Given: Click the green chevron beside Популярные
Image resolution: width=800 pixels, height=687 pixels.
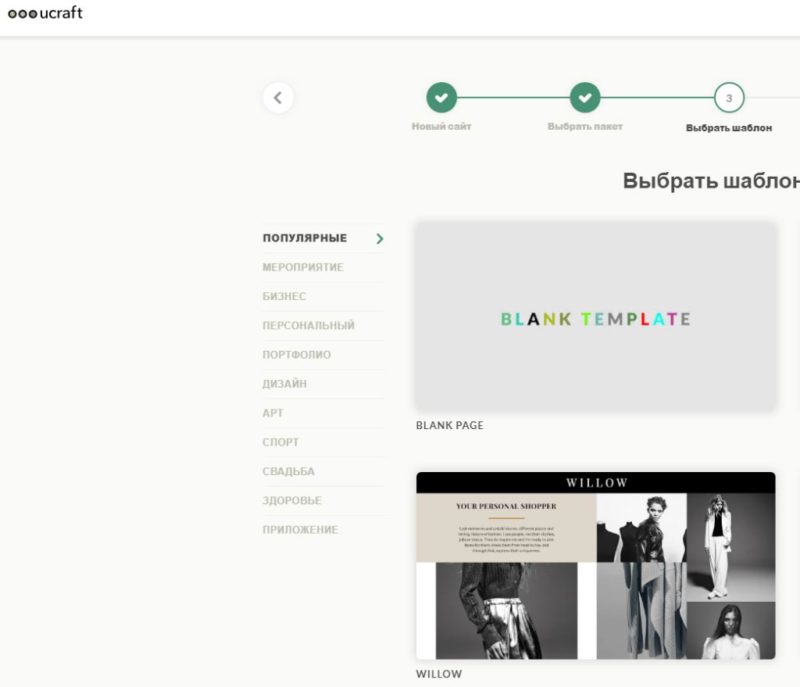Looking at the screenshot, I should 380,239.
